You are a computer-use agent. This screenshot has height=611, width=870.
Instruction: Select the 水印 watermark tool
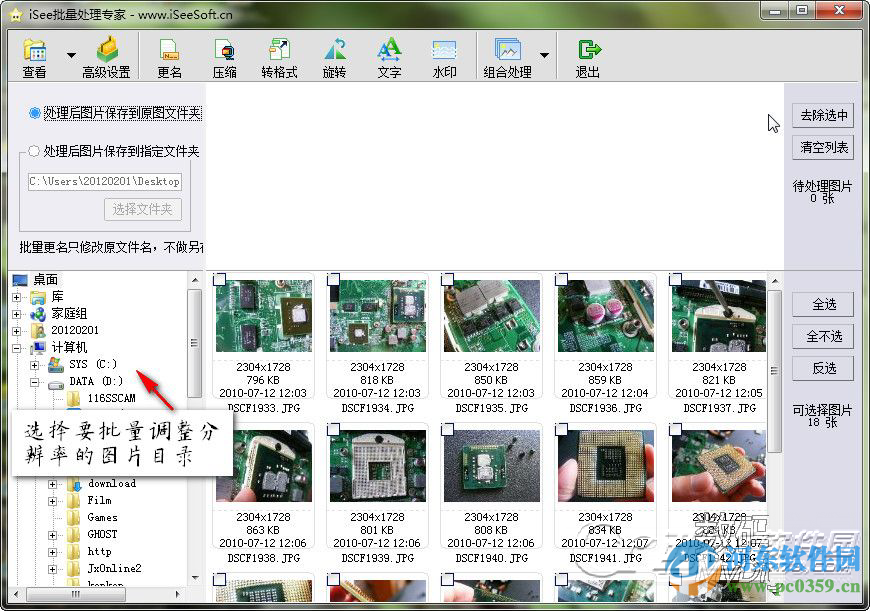pos(444,55)
